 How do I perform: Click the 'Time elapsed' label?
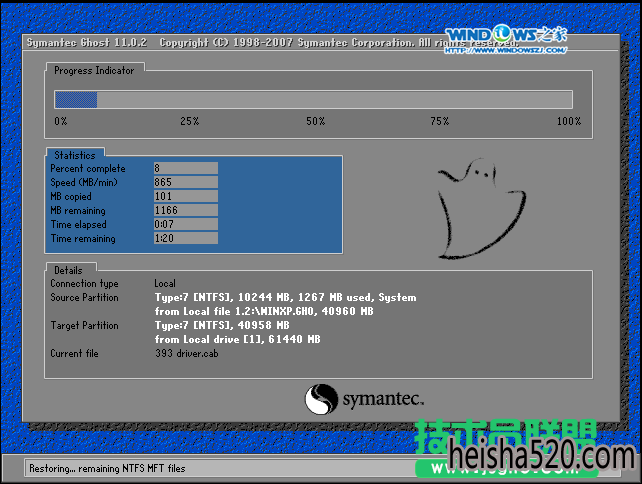(x=78, y=224)
